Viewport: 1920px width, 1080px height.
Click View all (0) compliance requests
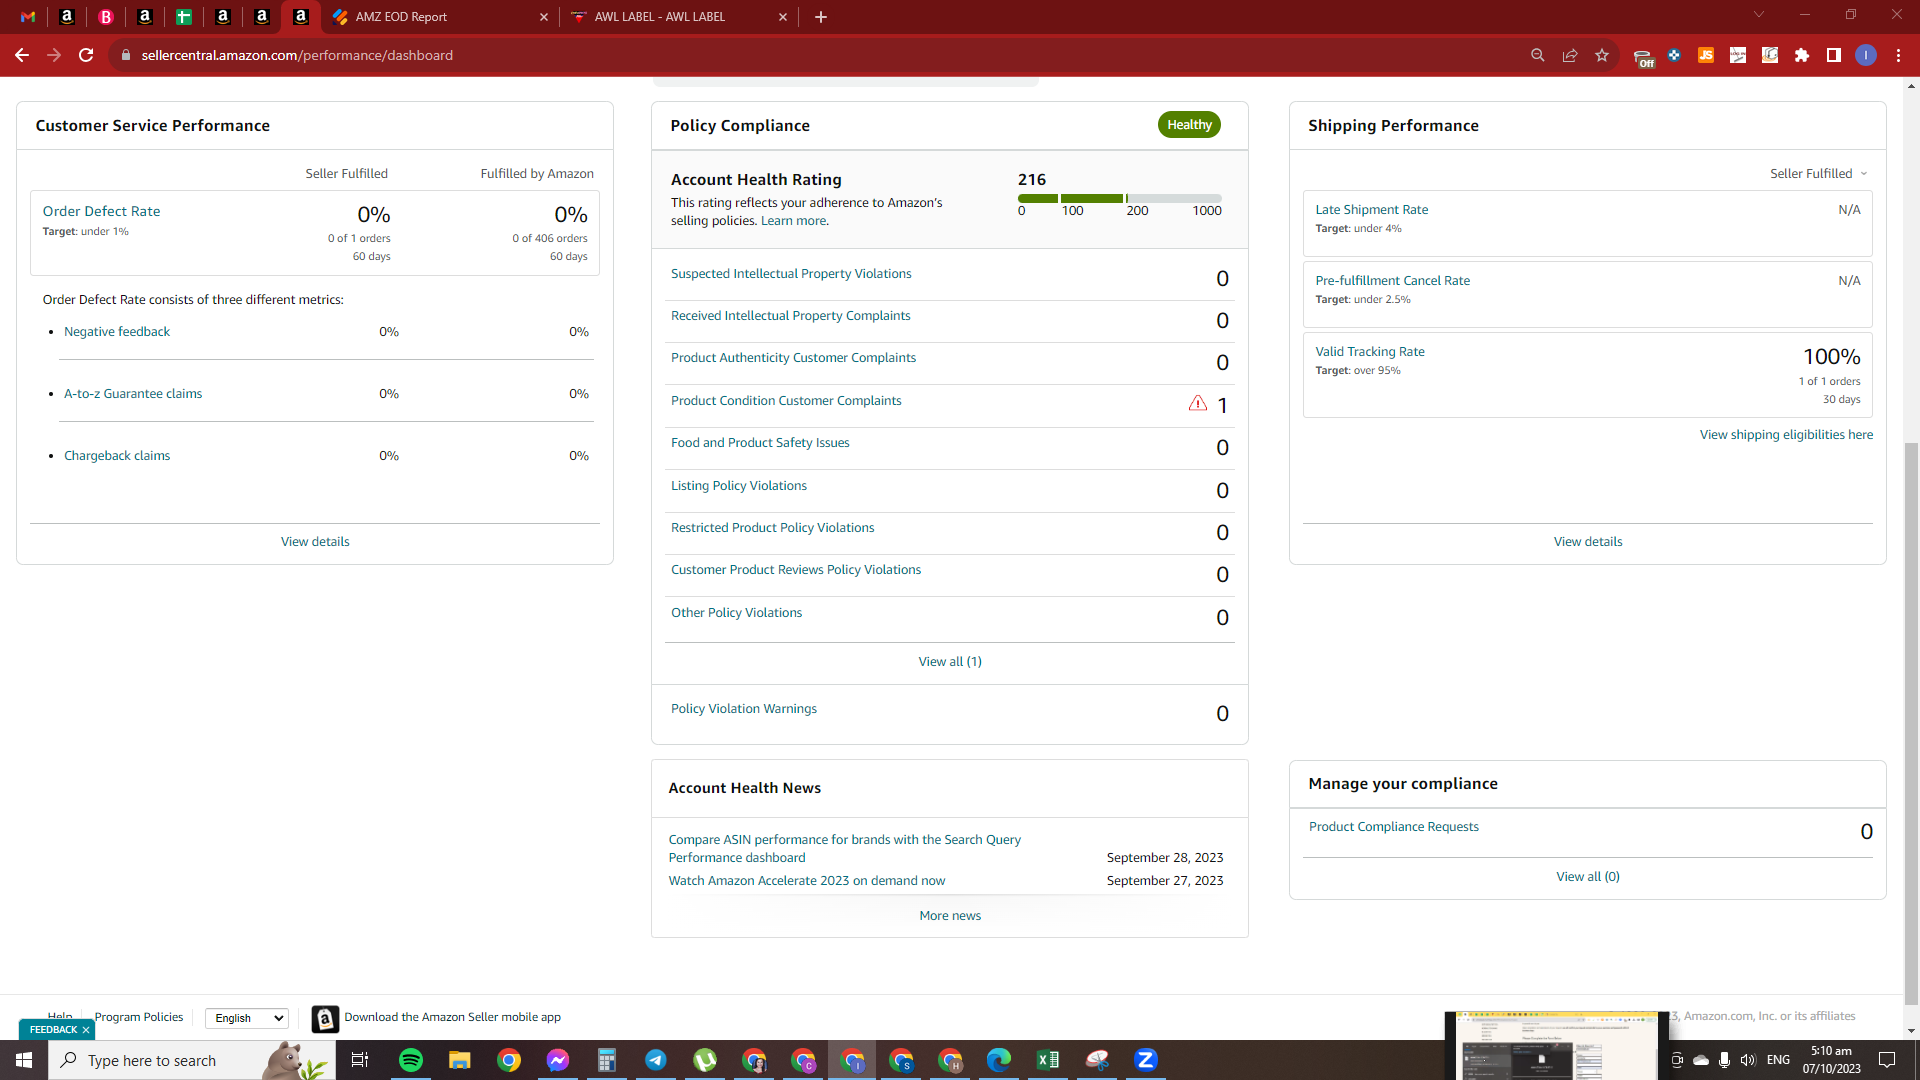click(x=1588, y=877)
